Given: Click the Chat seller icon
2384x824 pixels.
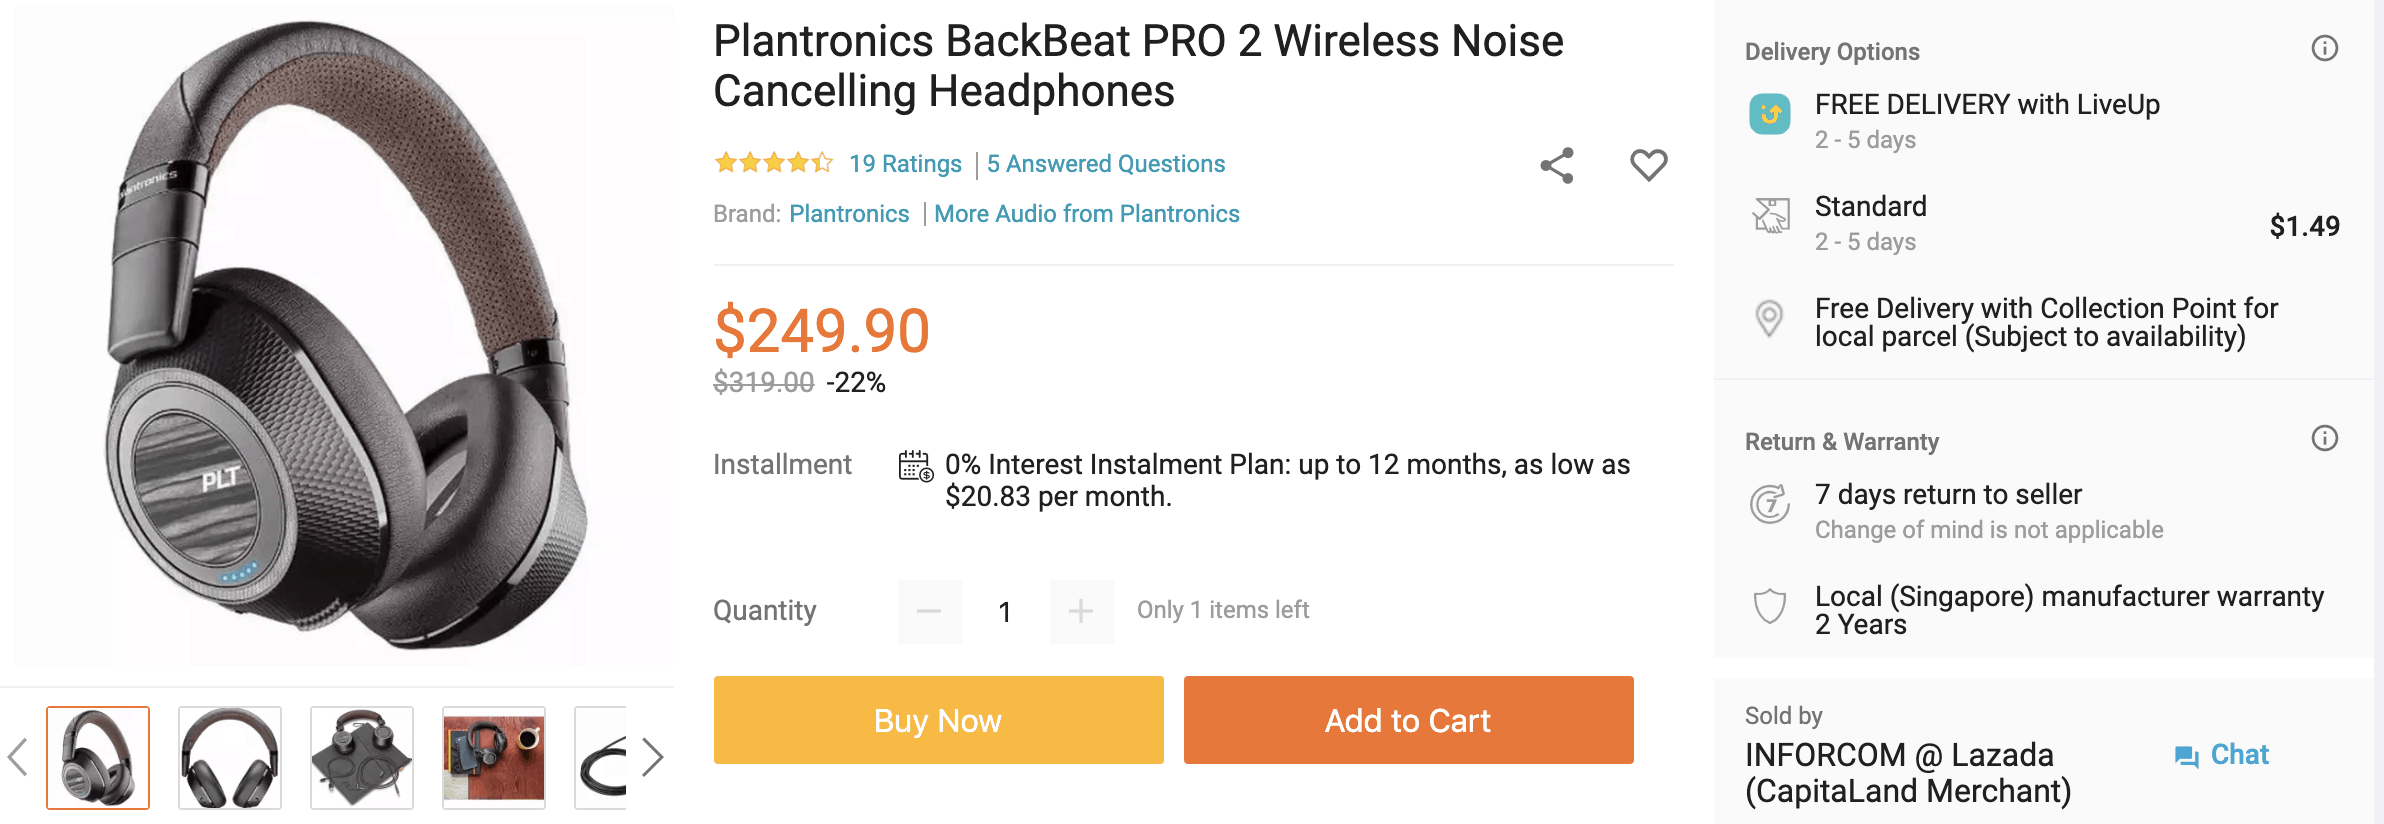Looking at the screenshot, I should (2186, 756).
